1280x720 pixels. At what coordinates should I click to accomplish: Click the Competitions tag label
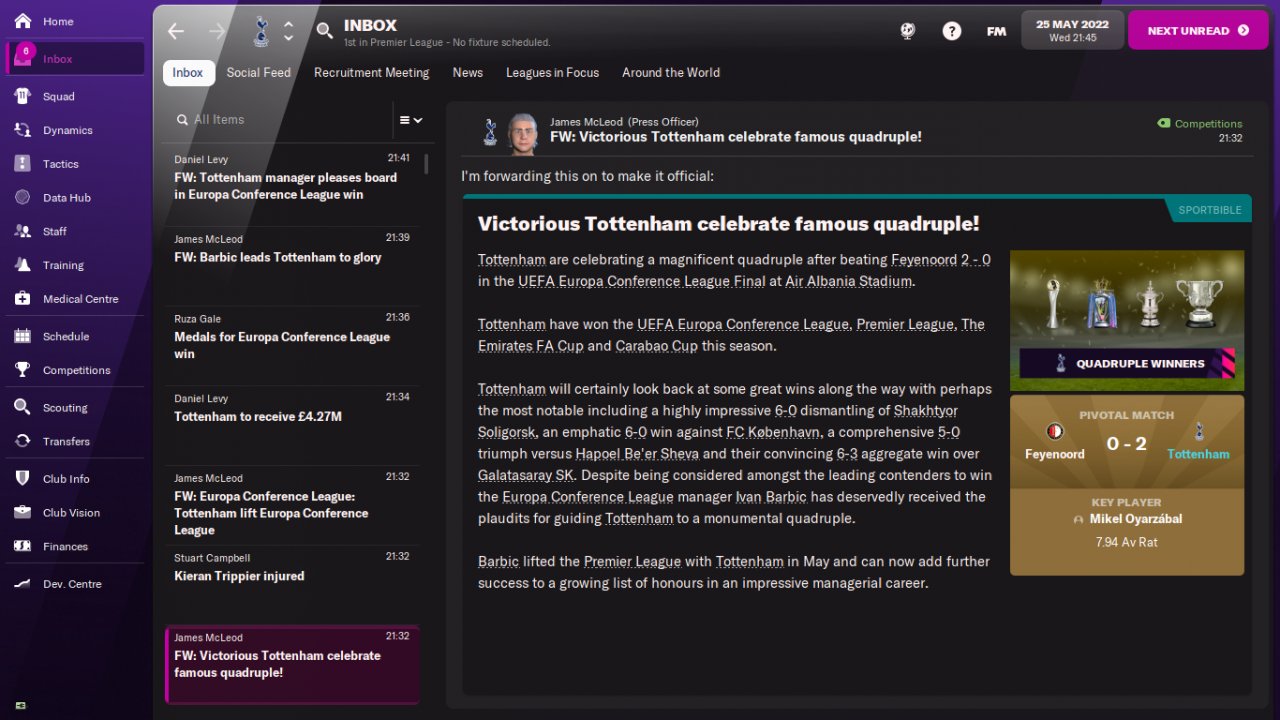[x=1208, y=124]
